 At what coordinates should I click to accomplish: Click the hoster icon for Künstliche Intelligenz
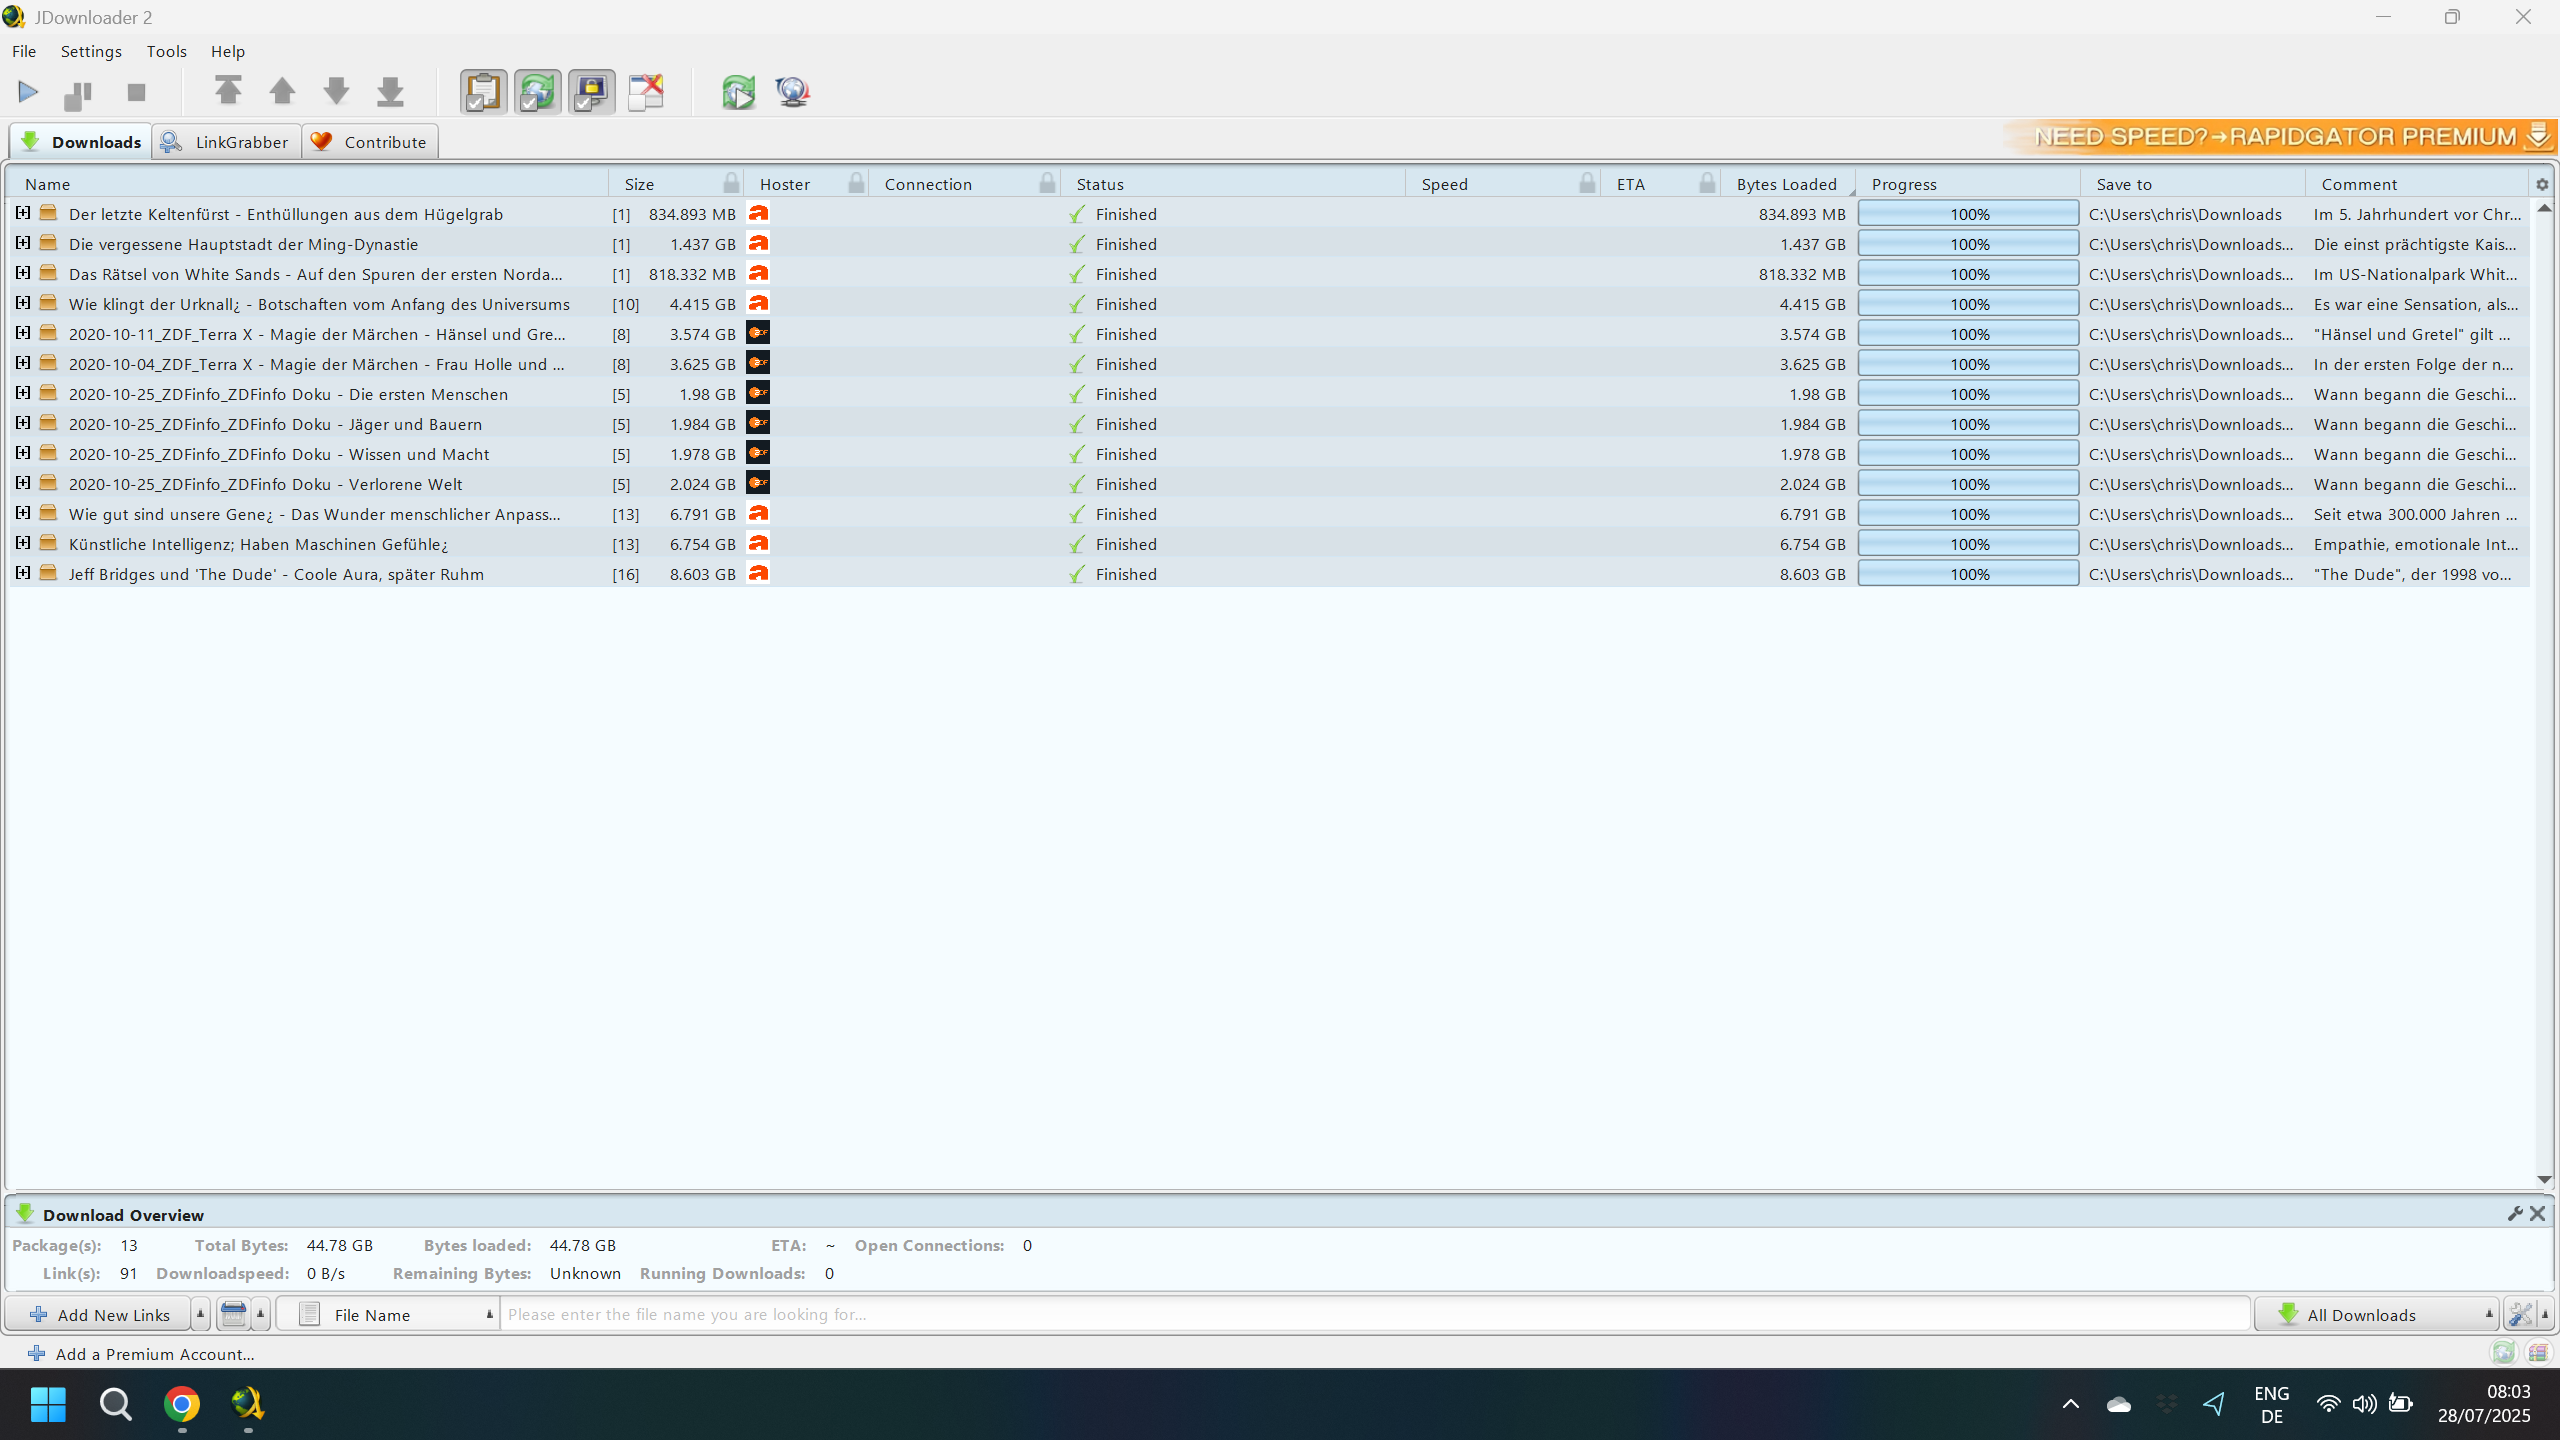click(758, 543)
